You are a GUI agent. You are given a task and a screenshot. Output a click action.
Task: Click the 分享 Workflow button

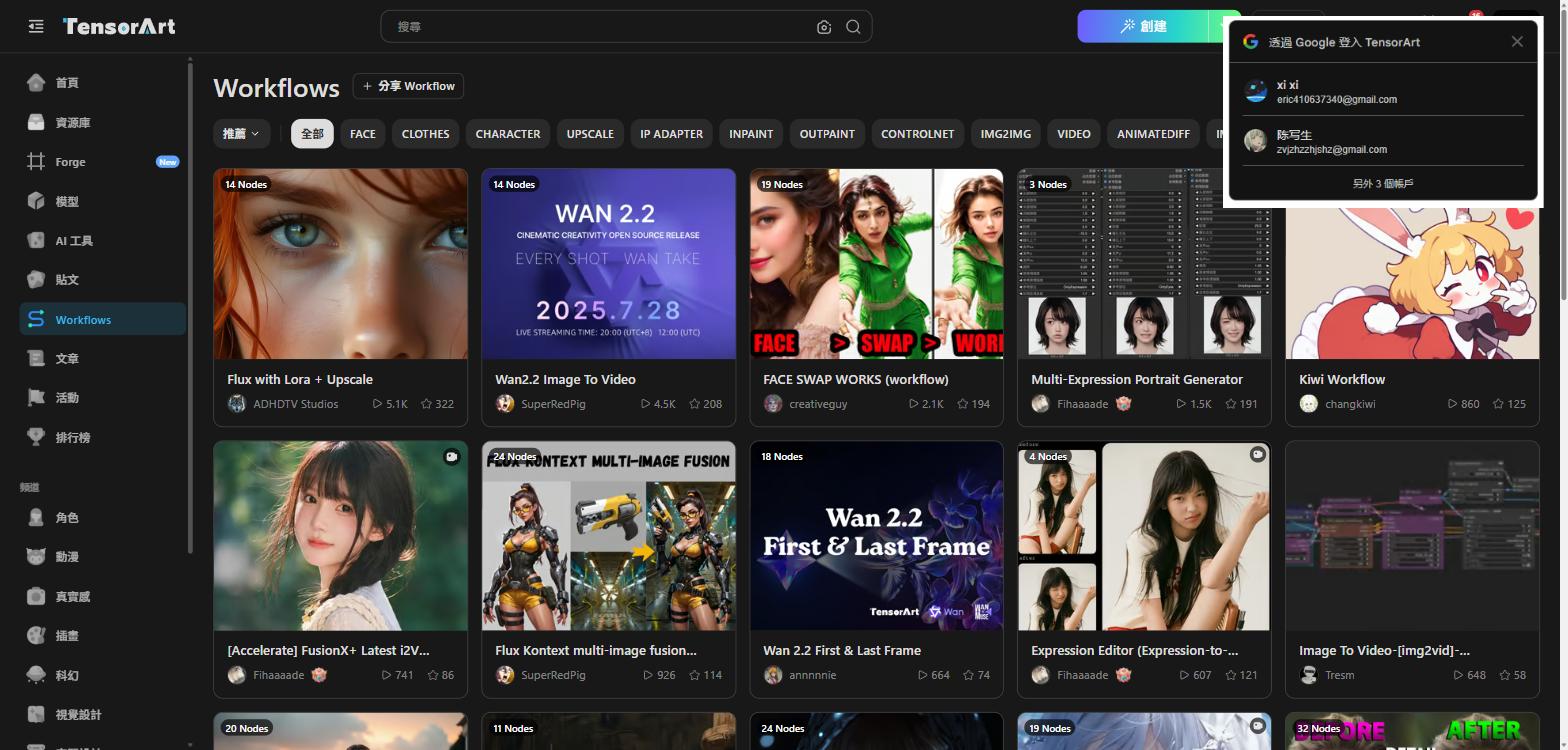click(408, 86)
